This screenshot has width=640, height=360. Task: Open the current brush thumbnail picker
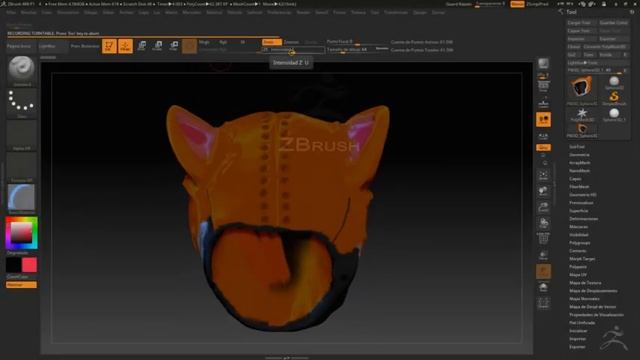tap(22, 70)
